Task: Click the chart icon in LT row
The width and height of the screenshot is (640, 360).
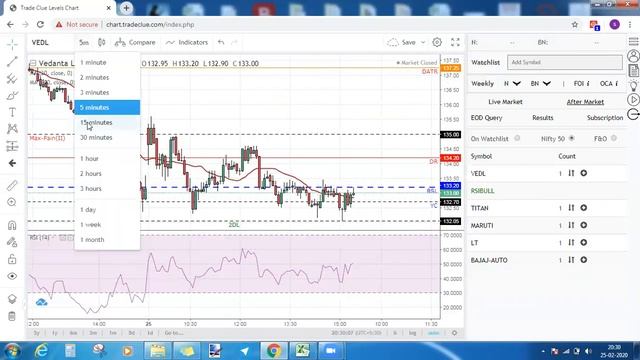Action: tap(571, 243)
